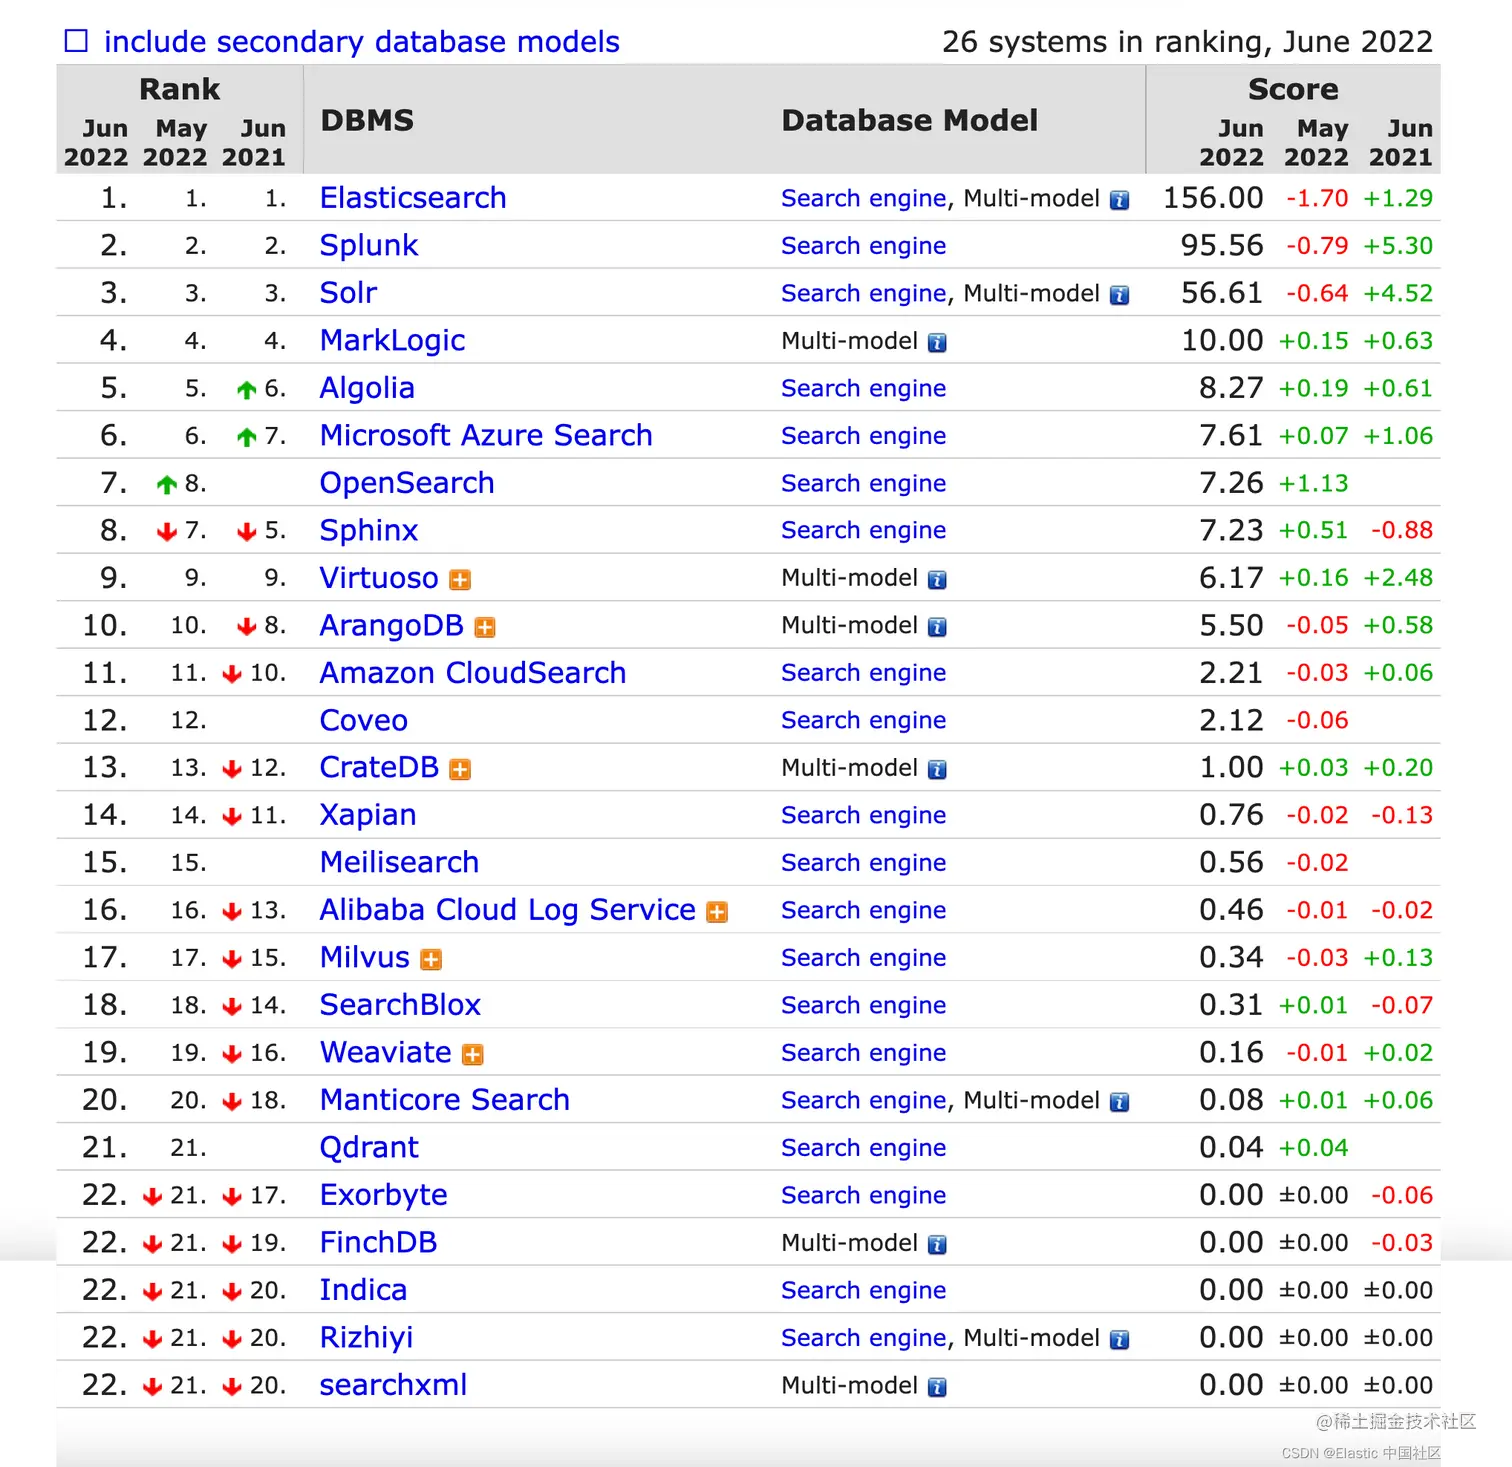Click the info icon next to MarkLogic Multi-model
Image resolution: width=1512 pixels, height=1467 pixels.
(x=937, y=343)
